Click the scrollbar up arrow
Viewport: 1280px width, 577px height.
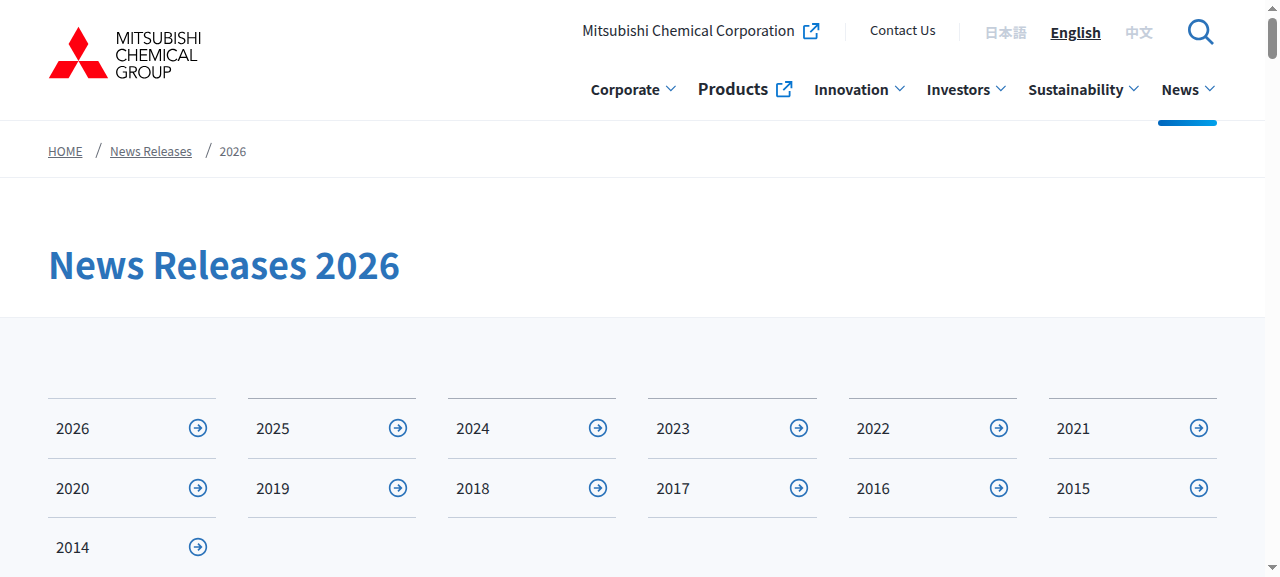tap(1273, 8)
